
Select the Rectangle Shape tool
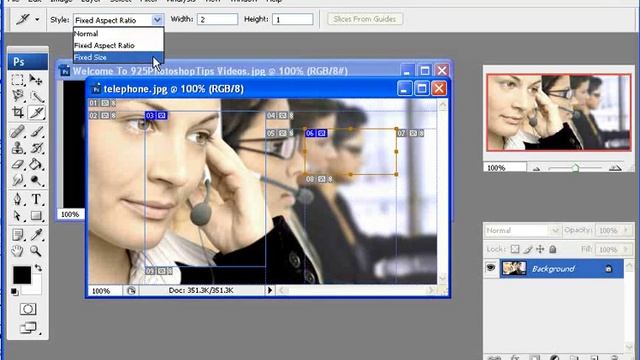tap(36, 216)
